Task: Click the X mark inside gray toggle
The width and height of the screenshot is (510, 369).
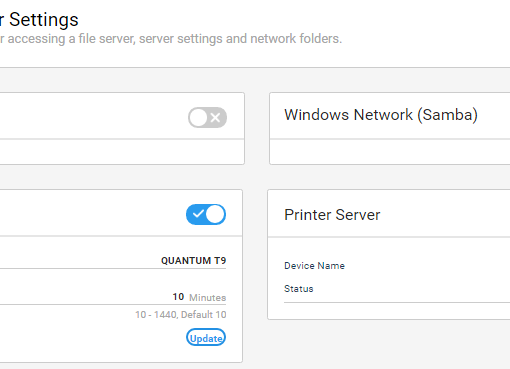Action: pyautogui.click(x=216, y=118)
